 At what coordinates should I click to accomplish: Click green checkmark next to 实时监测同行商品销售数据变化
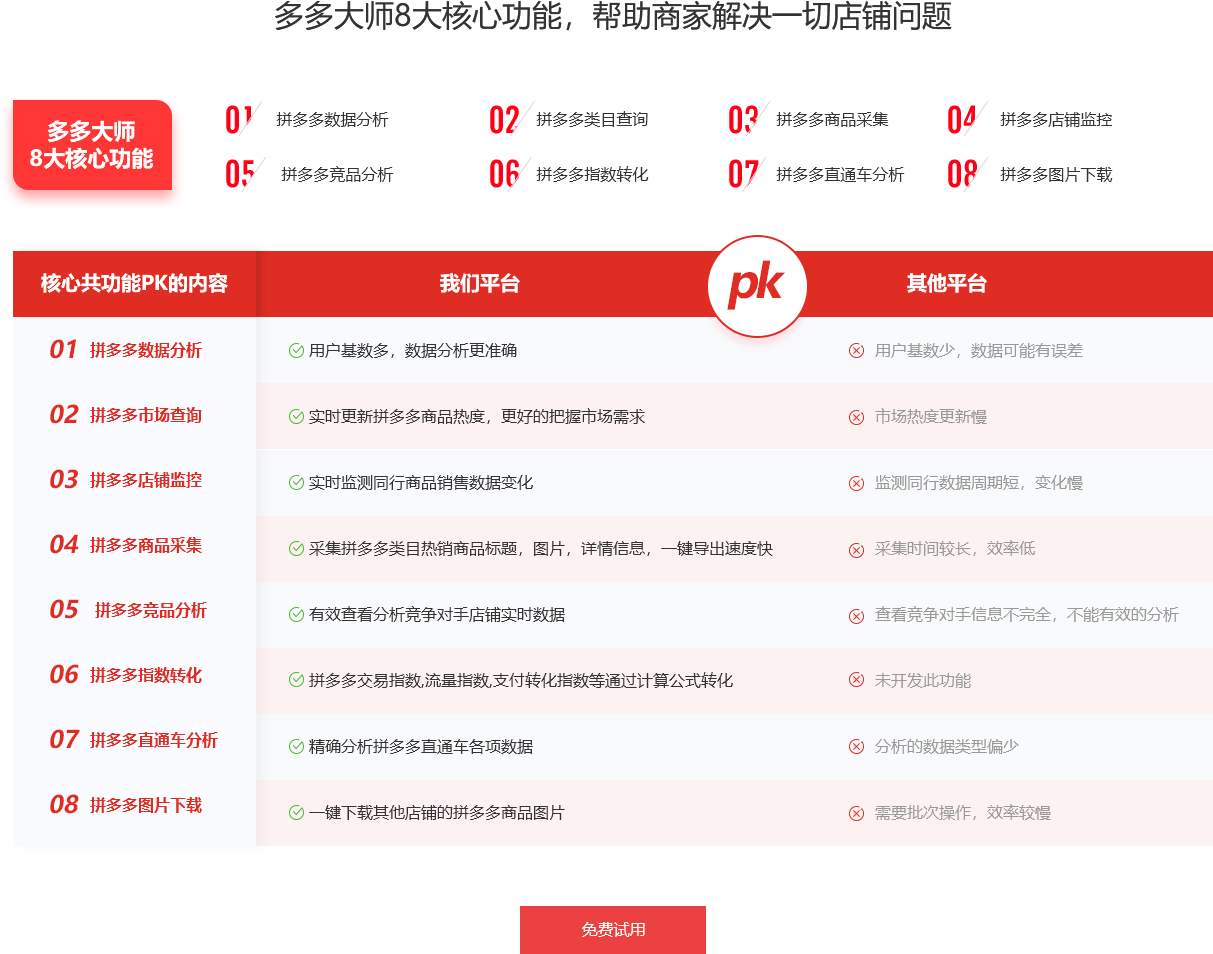pyautogui.click(x=296, y=483)
